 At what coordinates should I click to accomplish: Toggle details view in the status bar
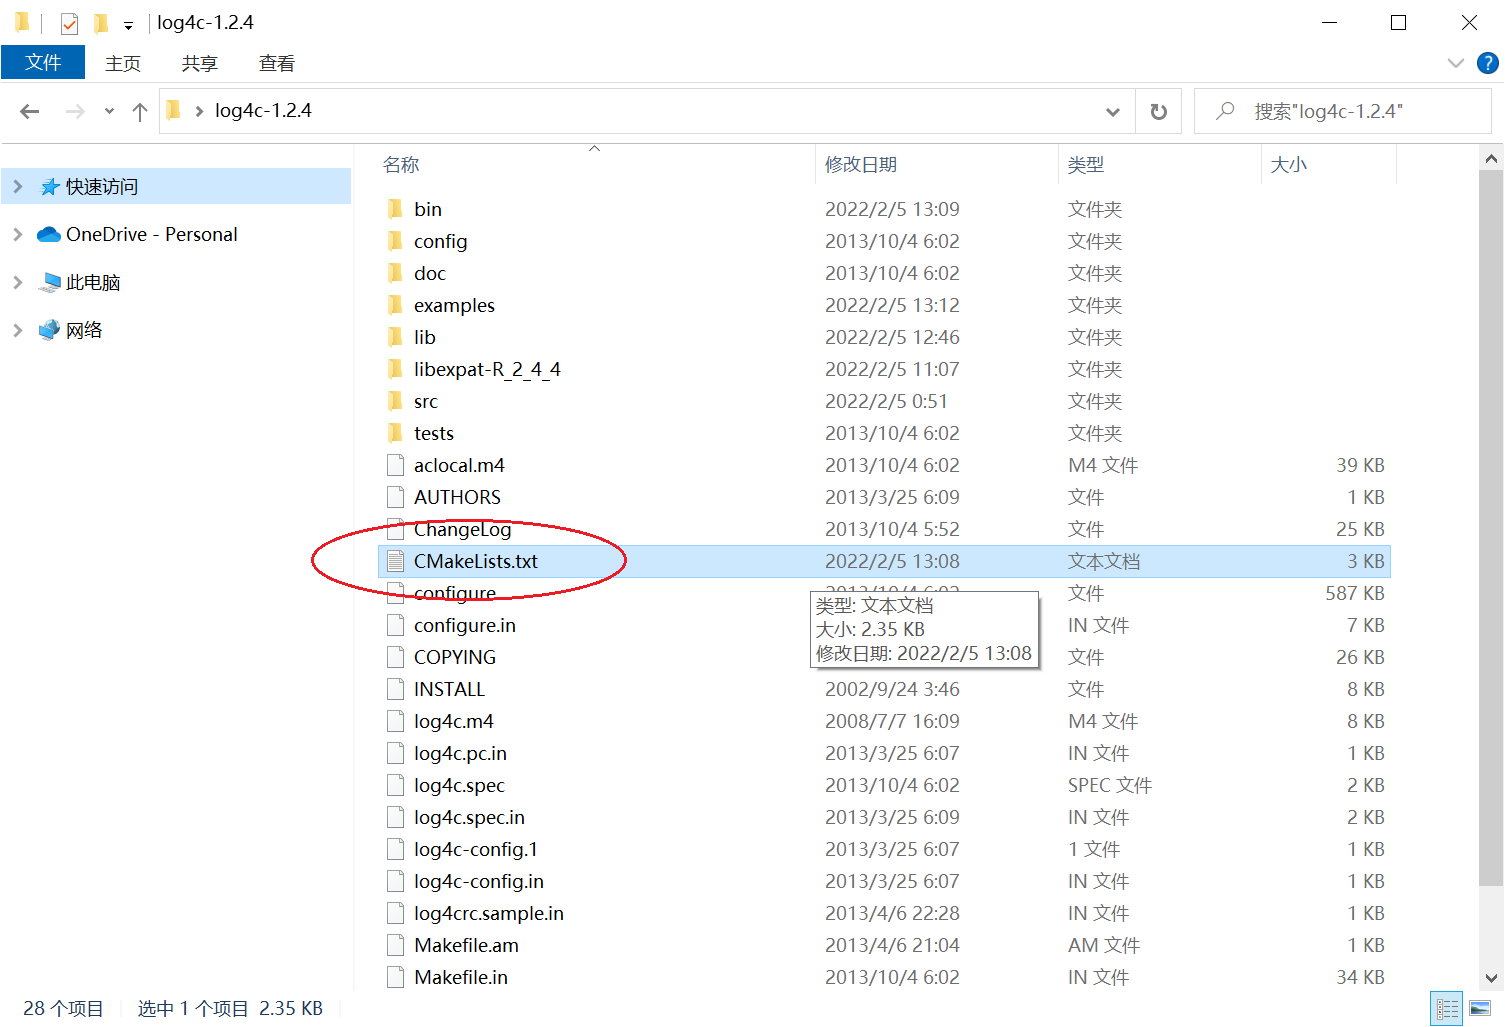point(1446,1008)
